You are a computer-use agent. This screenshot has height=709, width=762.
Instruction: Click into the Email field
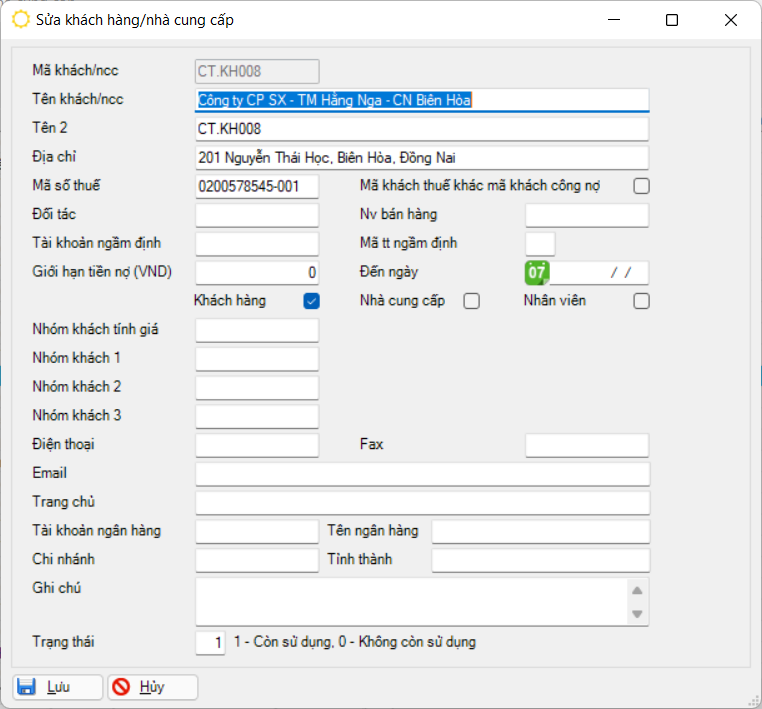coord(422,474)
